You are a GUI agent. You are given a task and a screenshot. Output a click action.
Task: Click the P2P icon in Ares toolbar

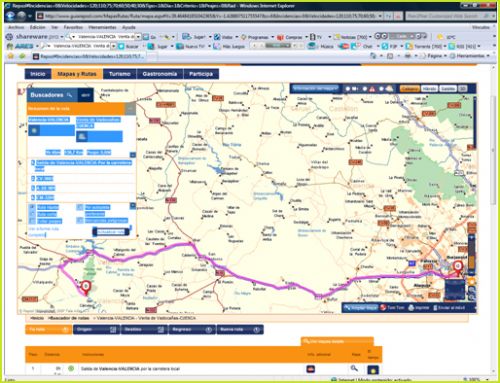tap(385, 46)
